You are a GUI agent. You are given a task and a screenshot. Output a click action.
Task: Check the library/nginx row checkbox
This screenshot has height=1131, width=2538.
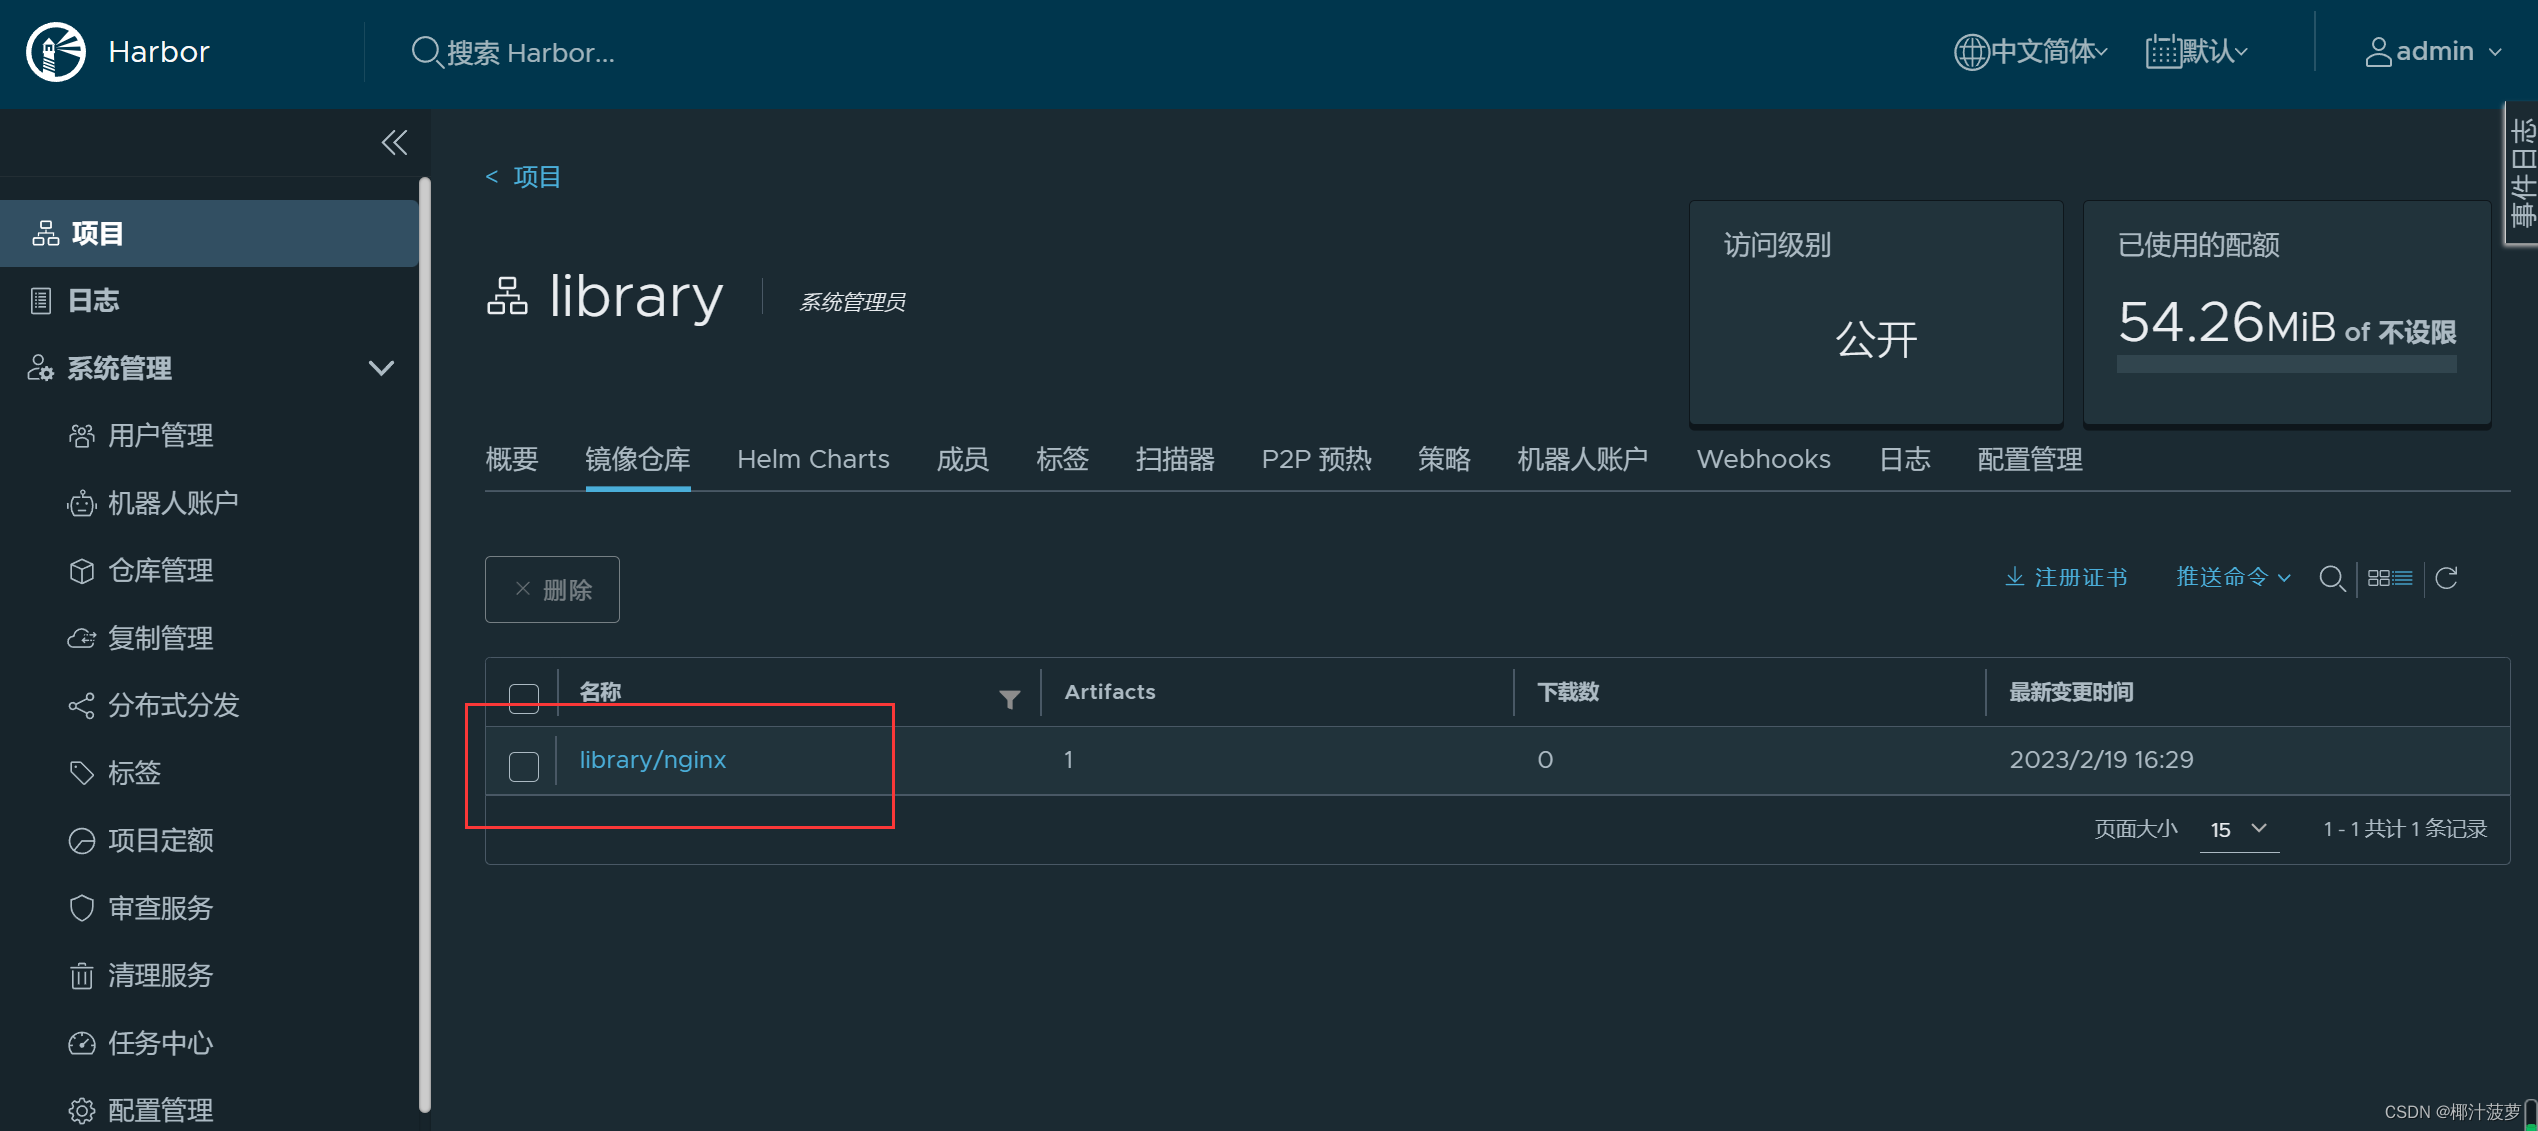click(x=524, y=766)
